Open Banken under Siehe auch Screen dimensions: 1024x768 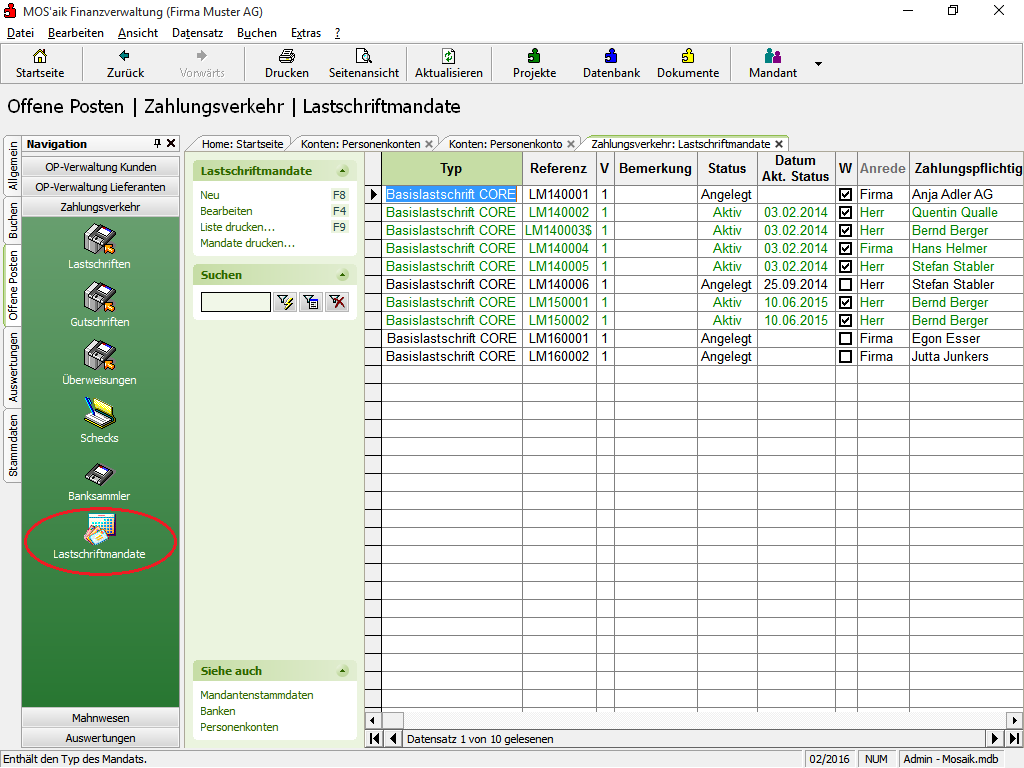tap(217, 711)
